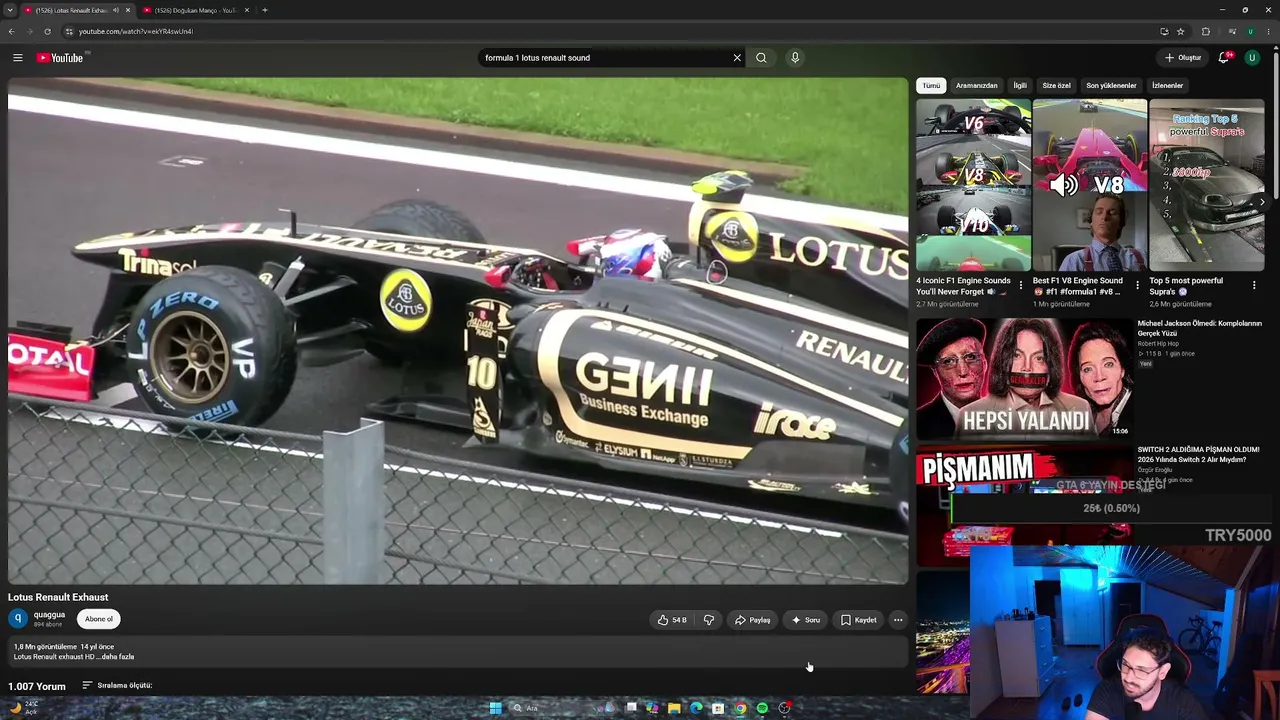This screenshot has width=1280, height=720.
Task: Open Michael Jackson Ölmedi video thumbnail
Action: pyautogui.click(x=1024, y=379)
